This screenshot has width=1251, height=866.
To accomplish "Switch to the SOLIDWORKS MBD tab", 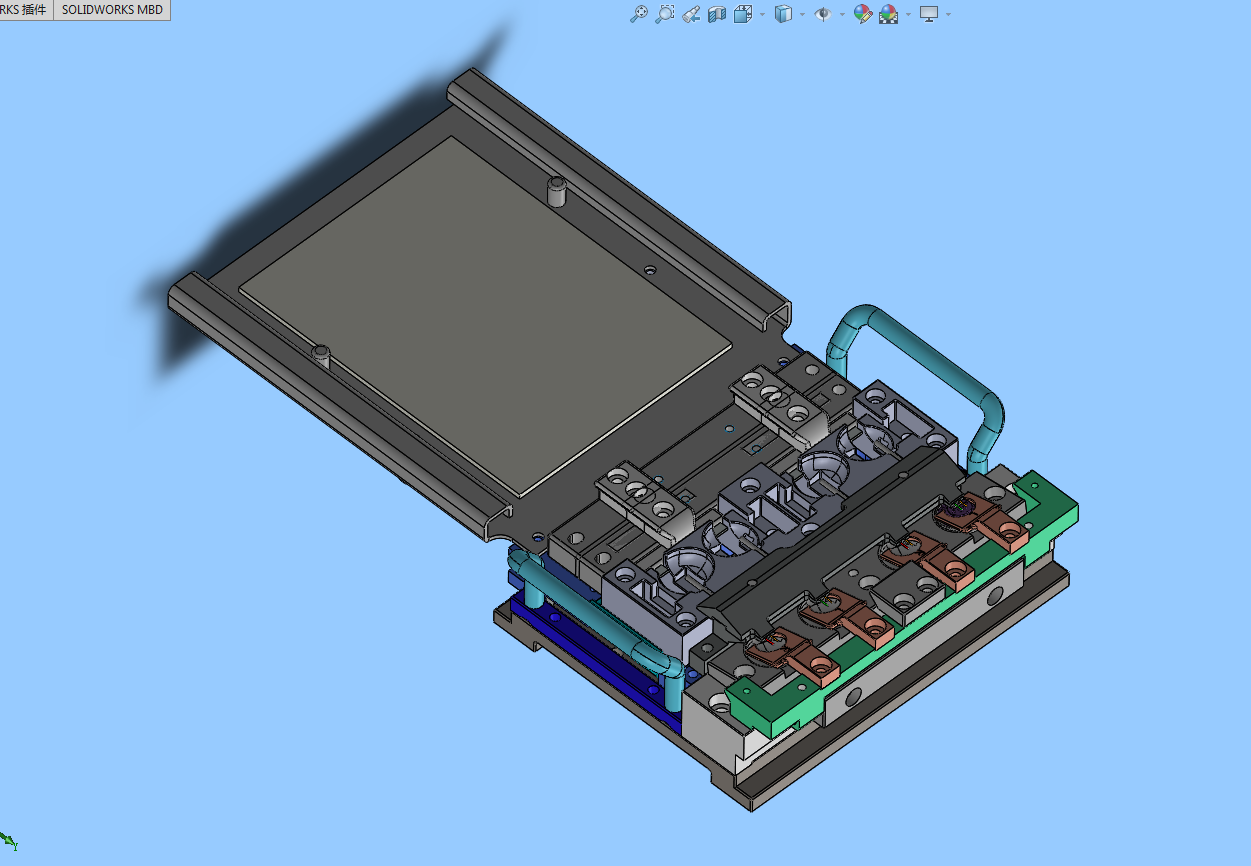I will [112, 10].
